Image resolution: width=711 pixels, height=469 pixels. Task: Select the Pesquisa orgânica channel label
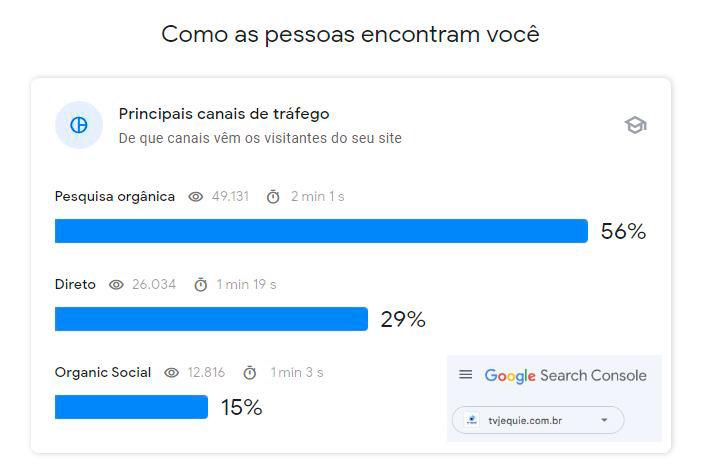tap(114, 197)
